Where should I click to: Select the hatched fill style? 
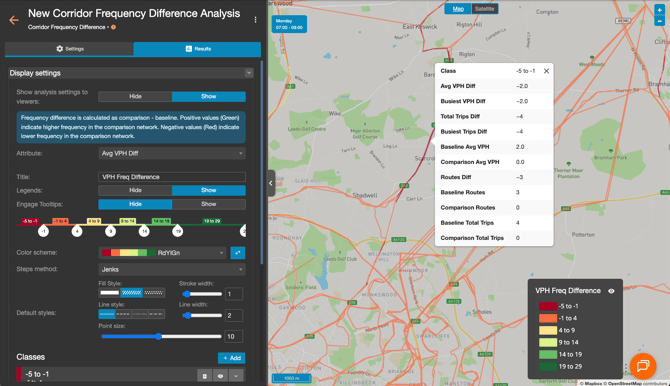click(x=132, y=293)
